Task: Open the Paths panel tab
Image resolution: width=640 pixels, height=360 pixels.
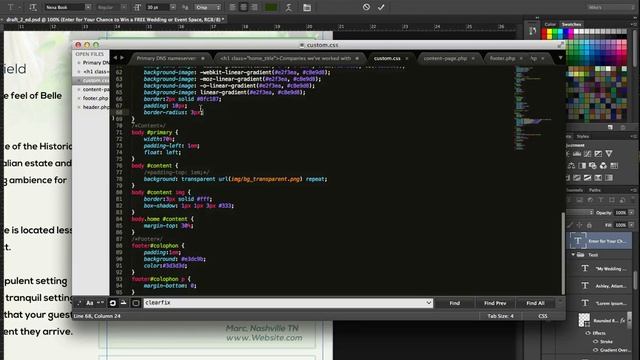Action: click(x=595, y=190)
